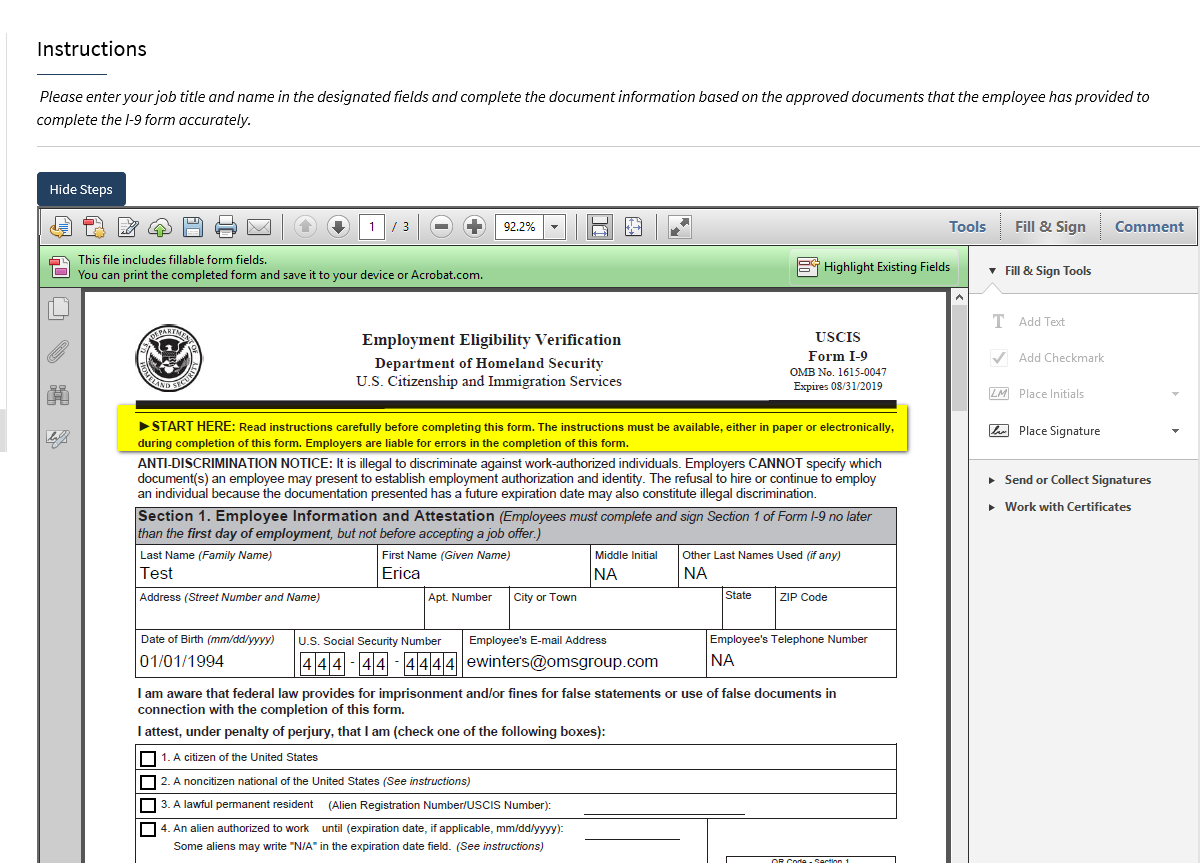This screenshot has height=863, width=1204.
Task: Check 'An alien authorized to work' box
Action: (148, 829)
